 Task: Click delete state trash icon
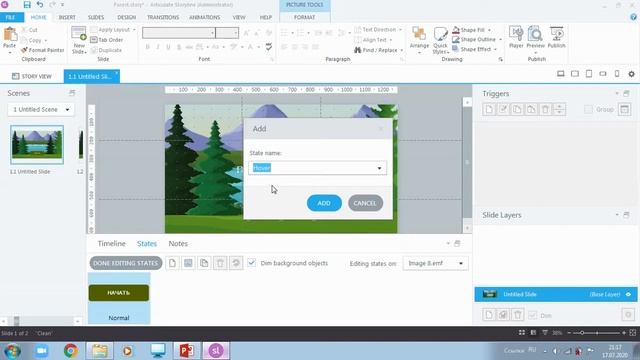pyautogui.click(x=220, y=263)
